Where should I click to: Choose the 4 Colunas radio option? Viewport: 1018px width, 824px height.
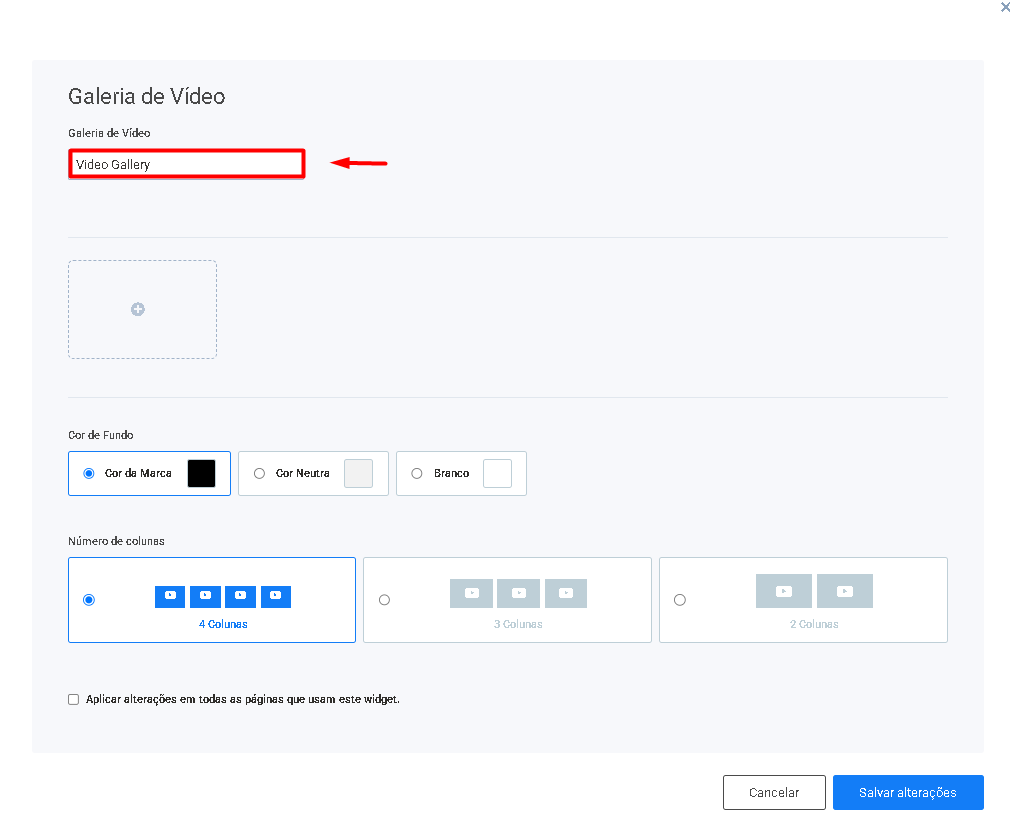tap(89, 599)
